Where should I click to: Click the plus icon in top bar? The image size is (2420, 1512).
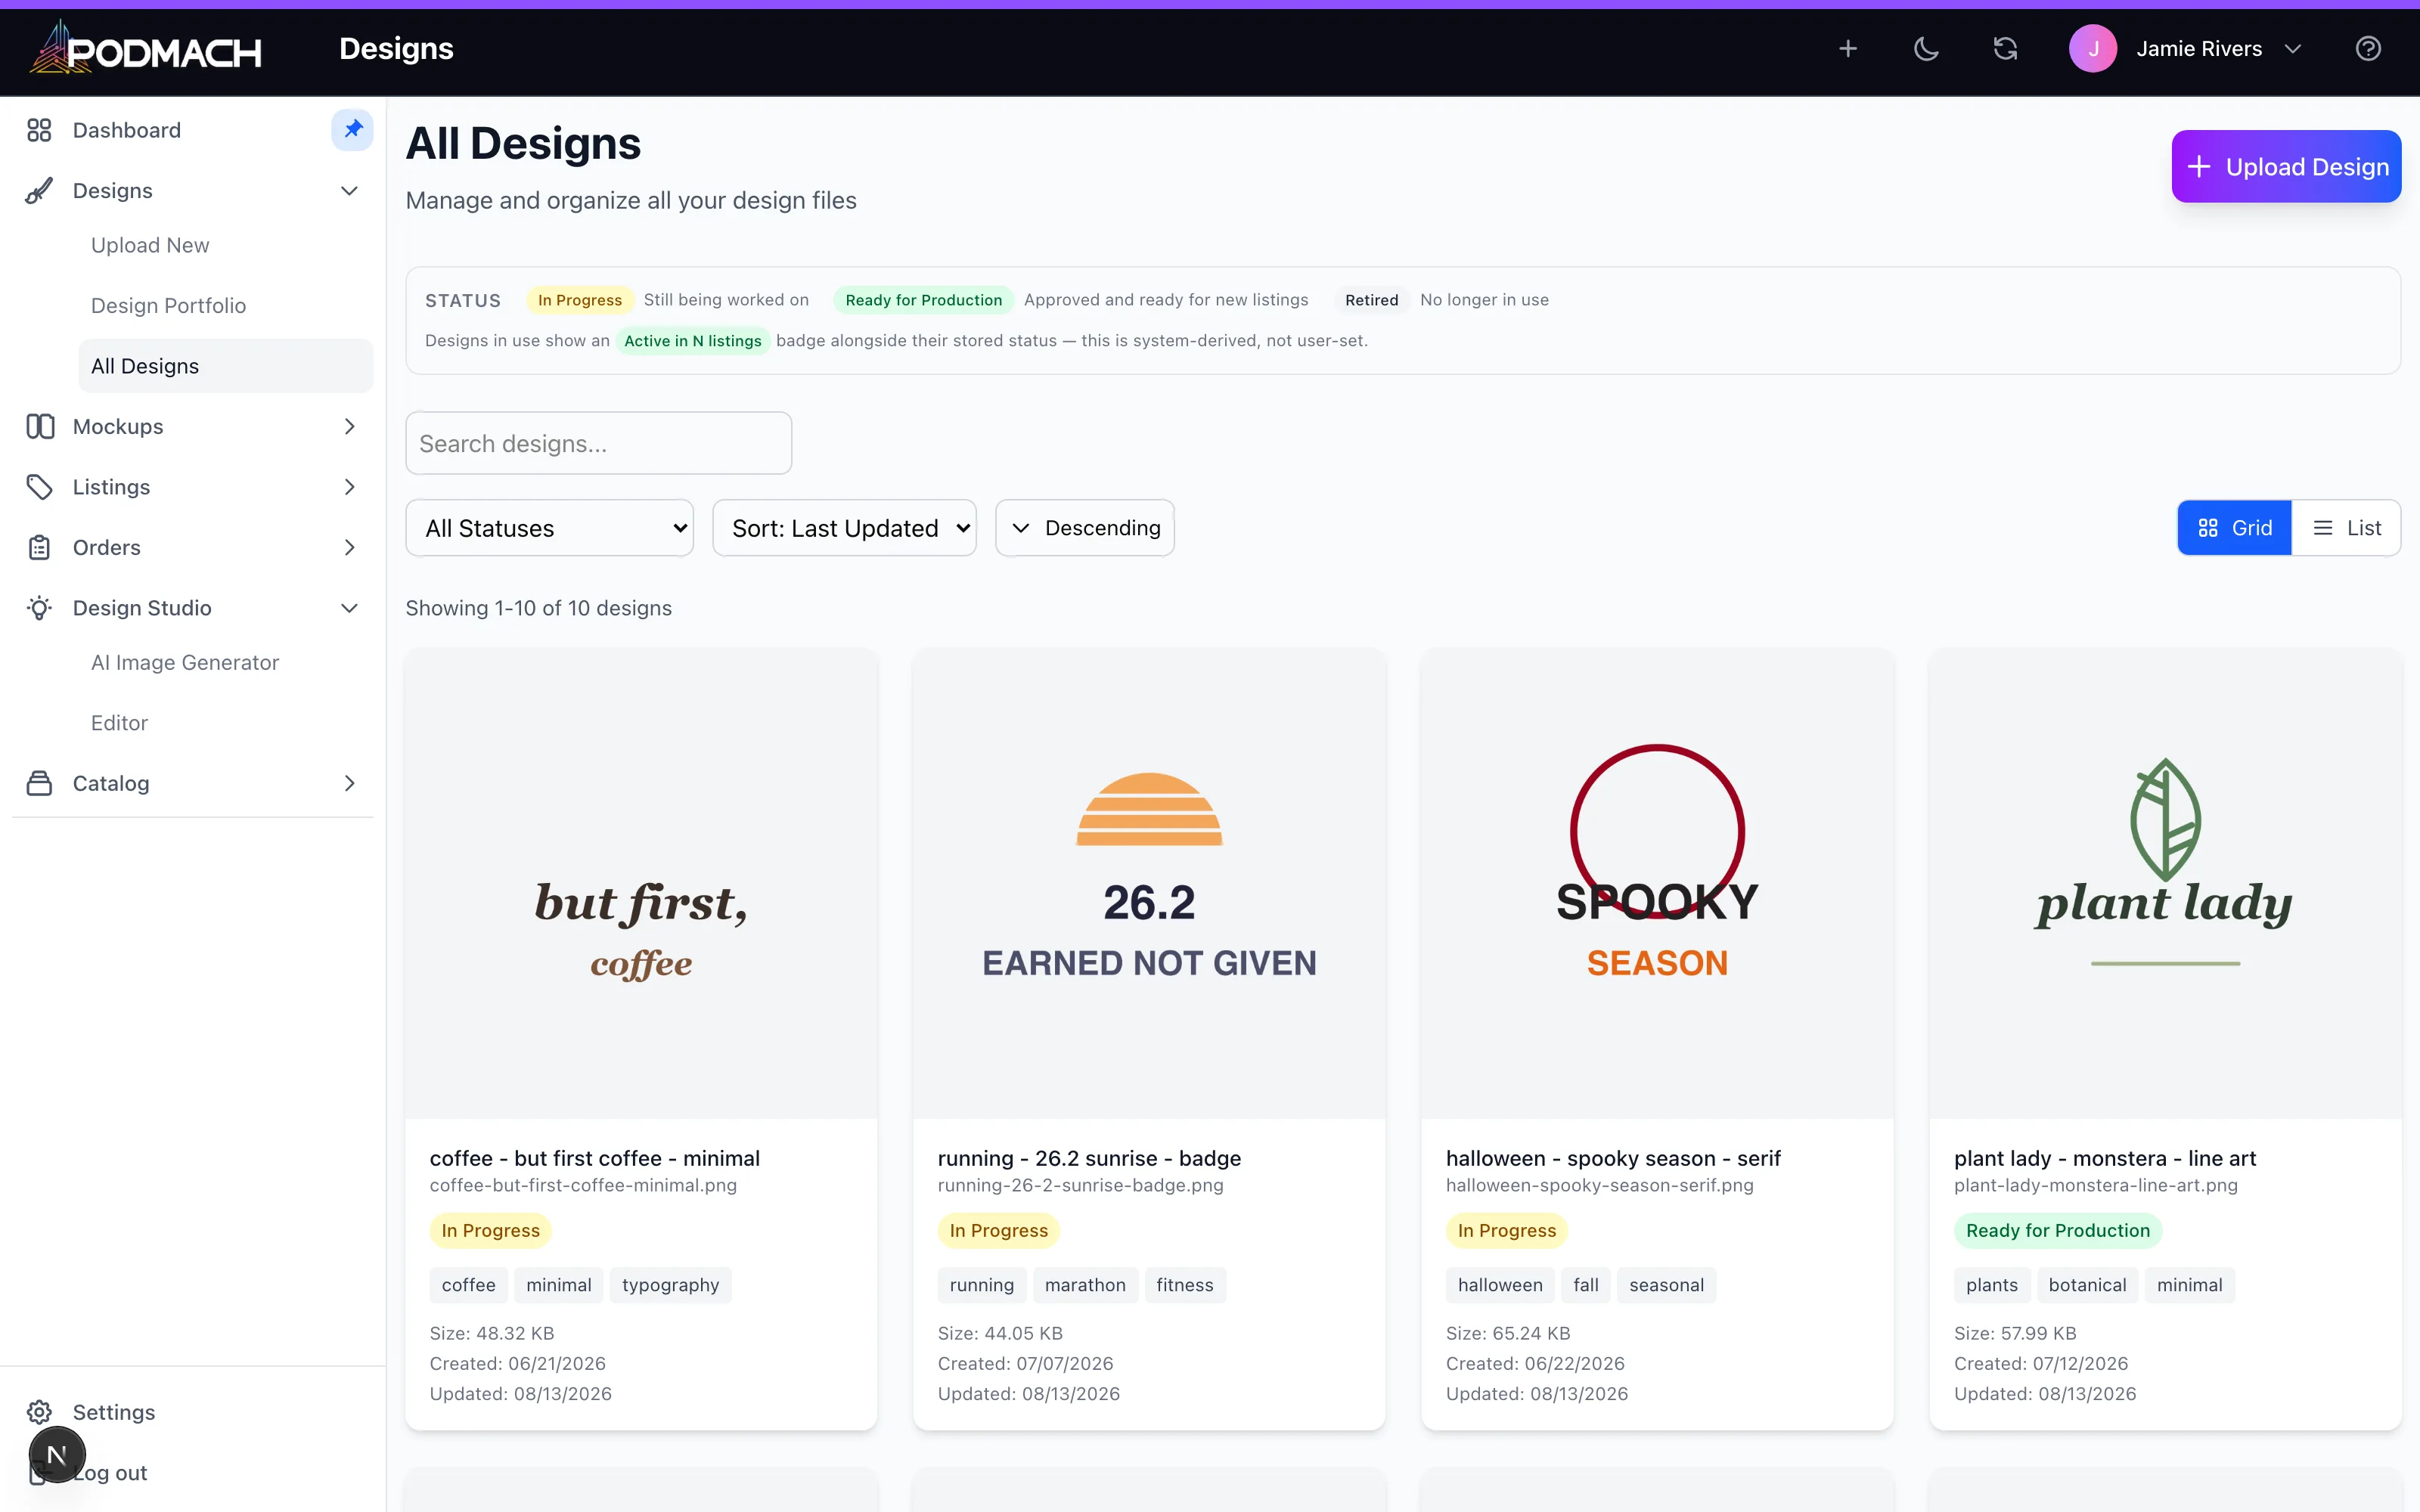coord(1848,48)
